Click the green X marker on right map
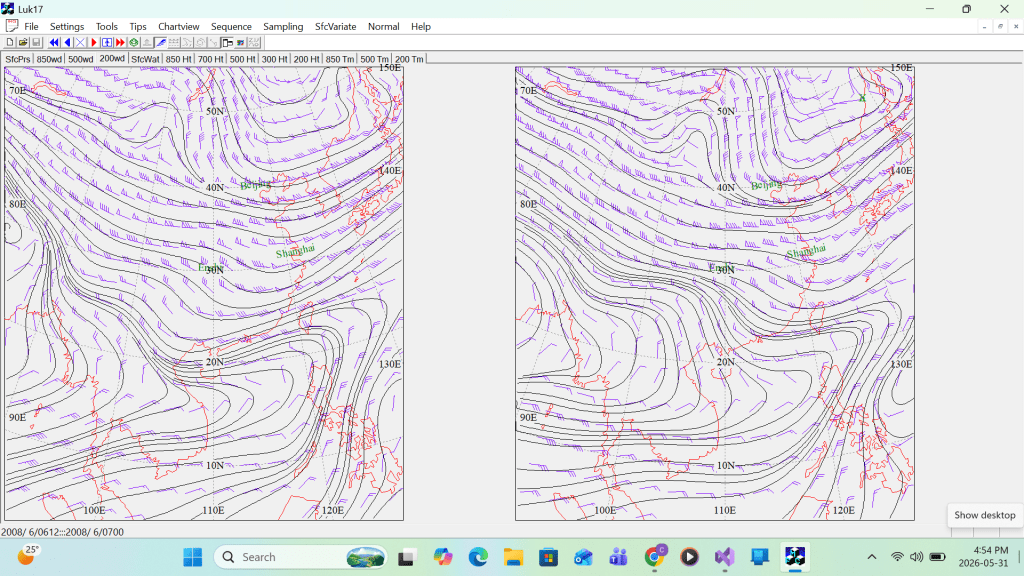 pyautogui.click(x=862, y=98)
